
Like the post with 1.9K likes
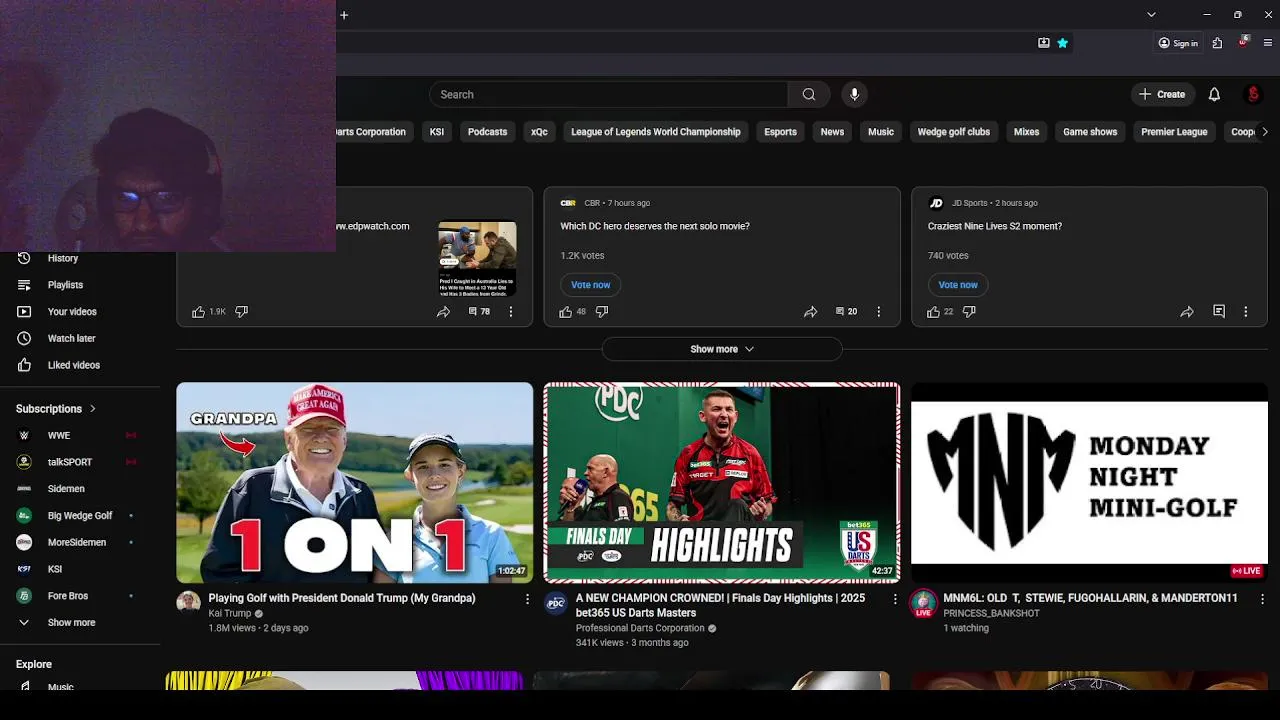(198, 312)
